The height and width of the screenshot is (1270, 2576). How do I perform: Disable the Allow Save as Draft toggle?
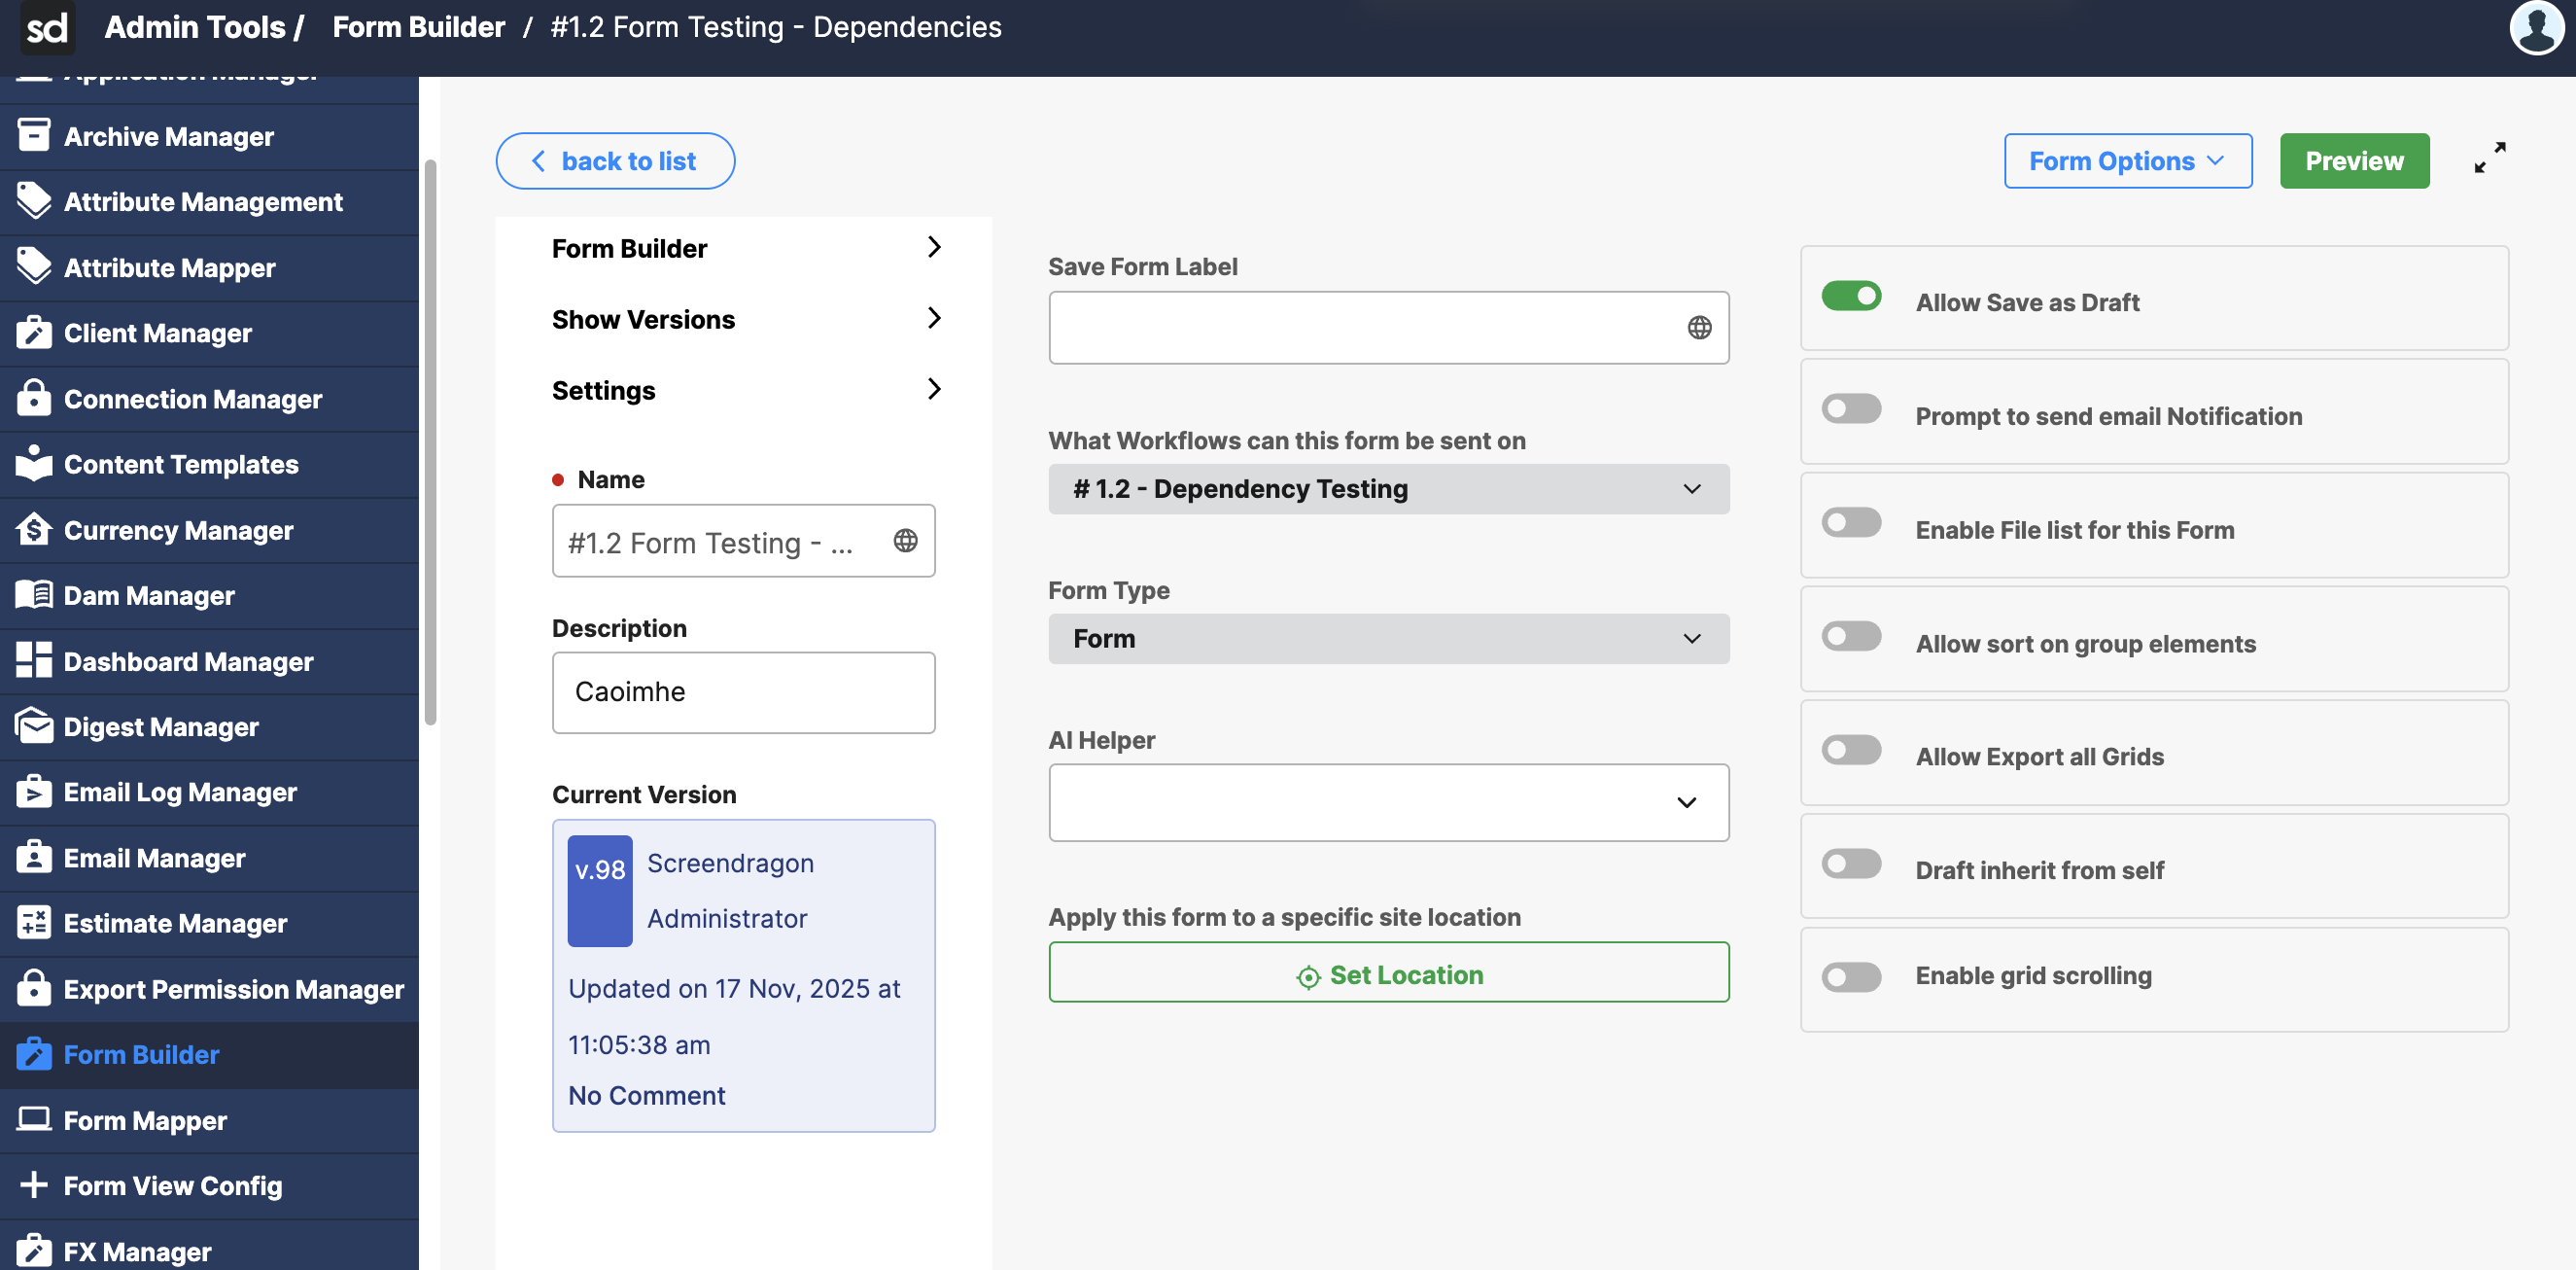(x=1850, y=297)
